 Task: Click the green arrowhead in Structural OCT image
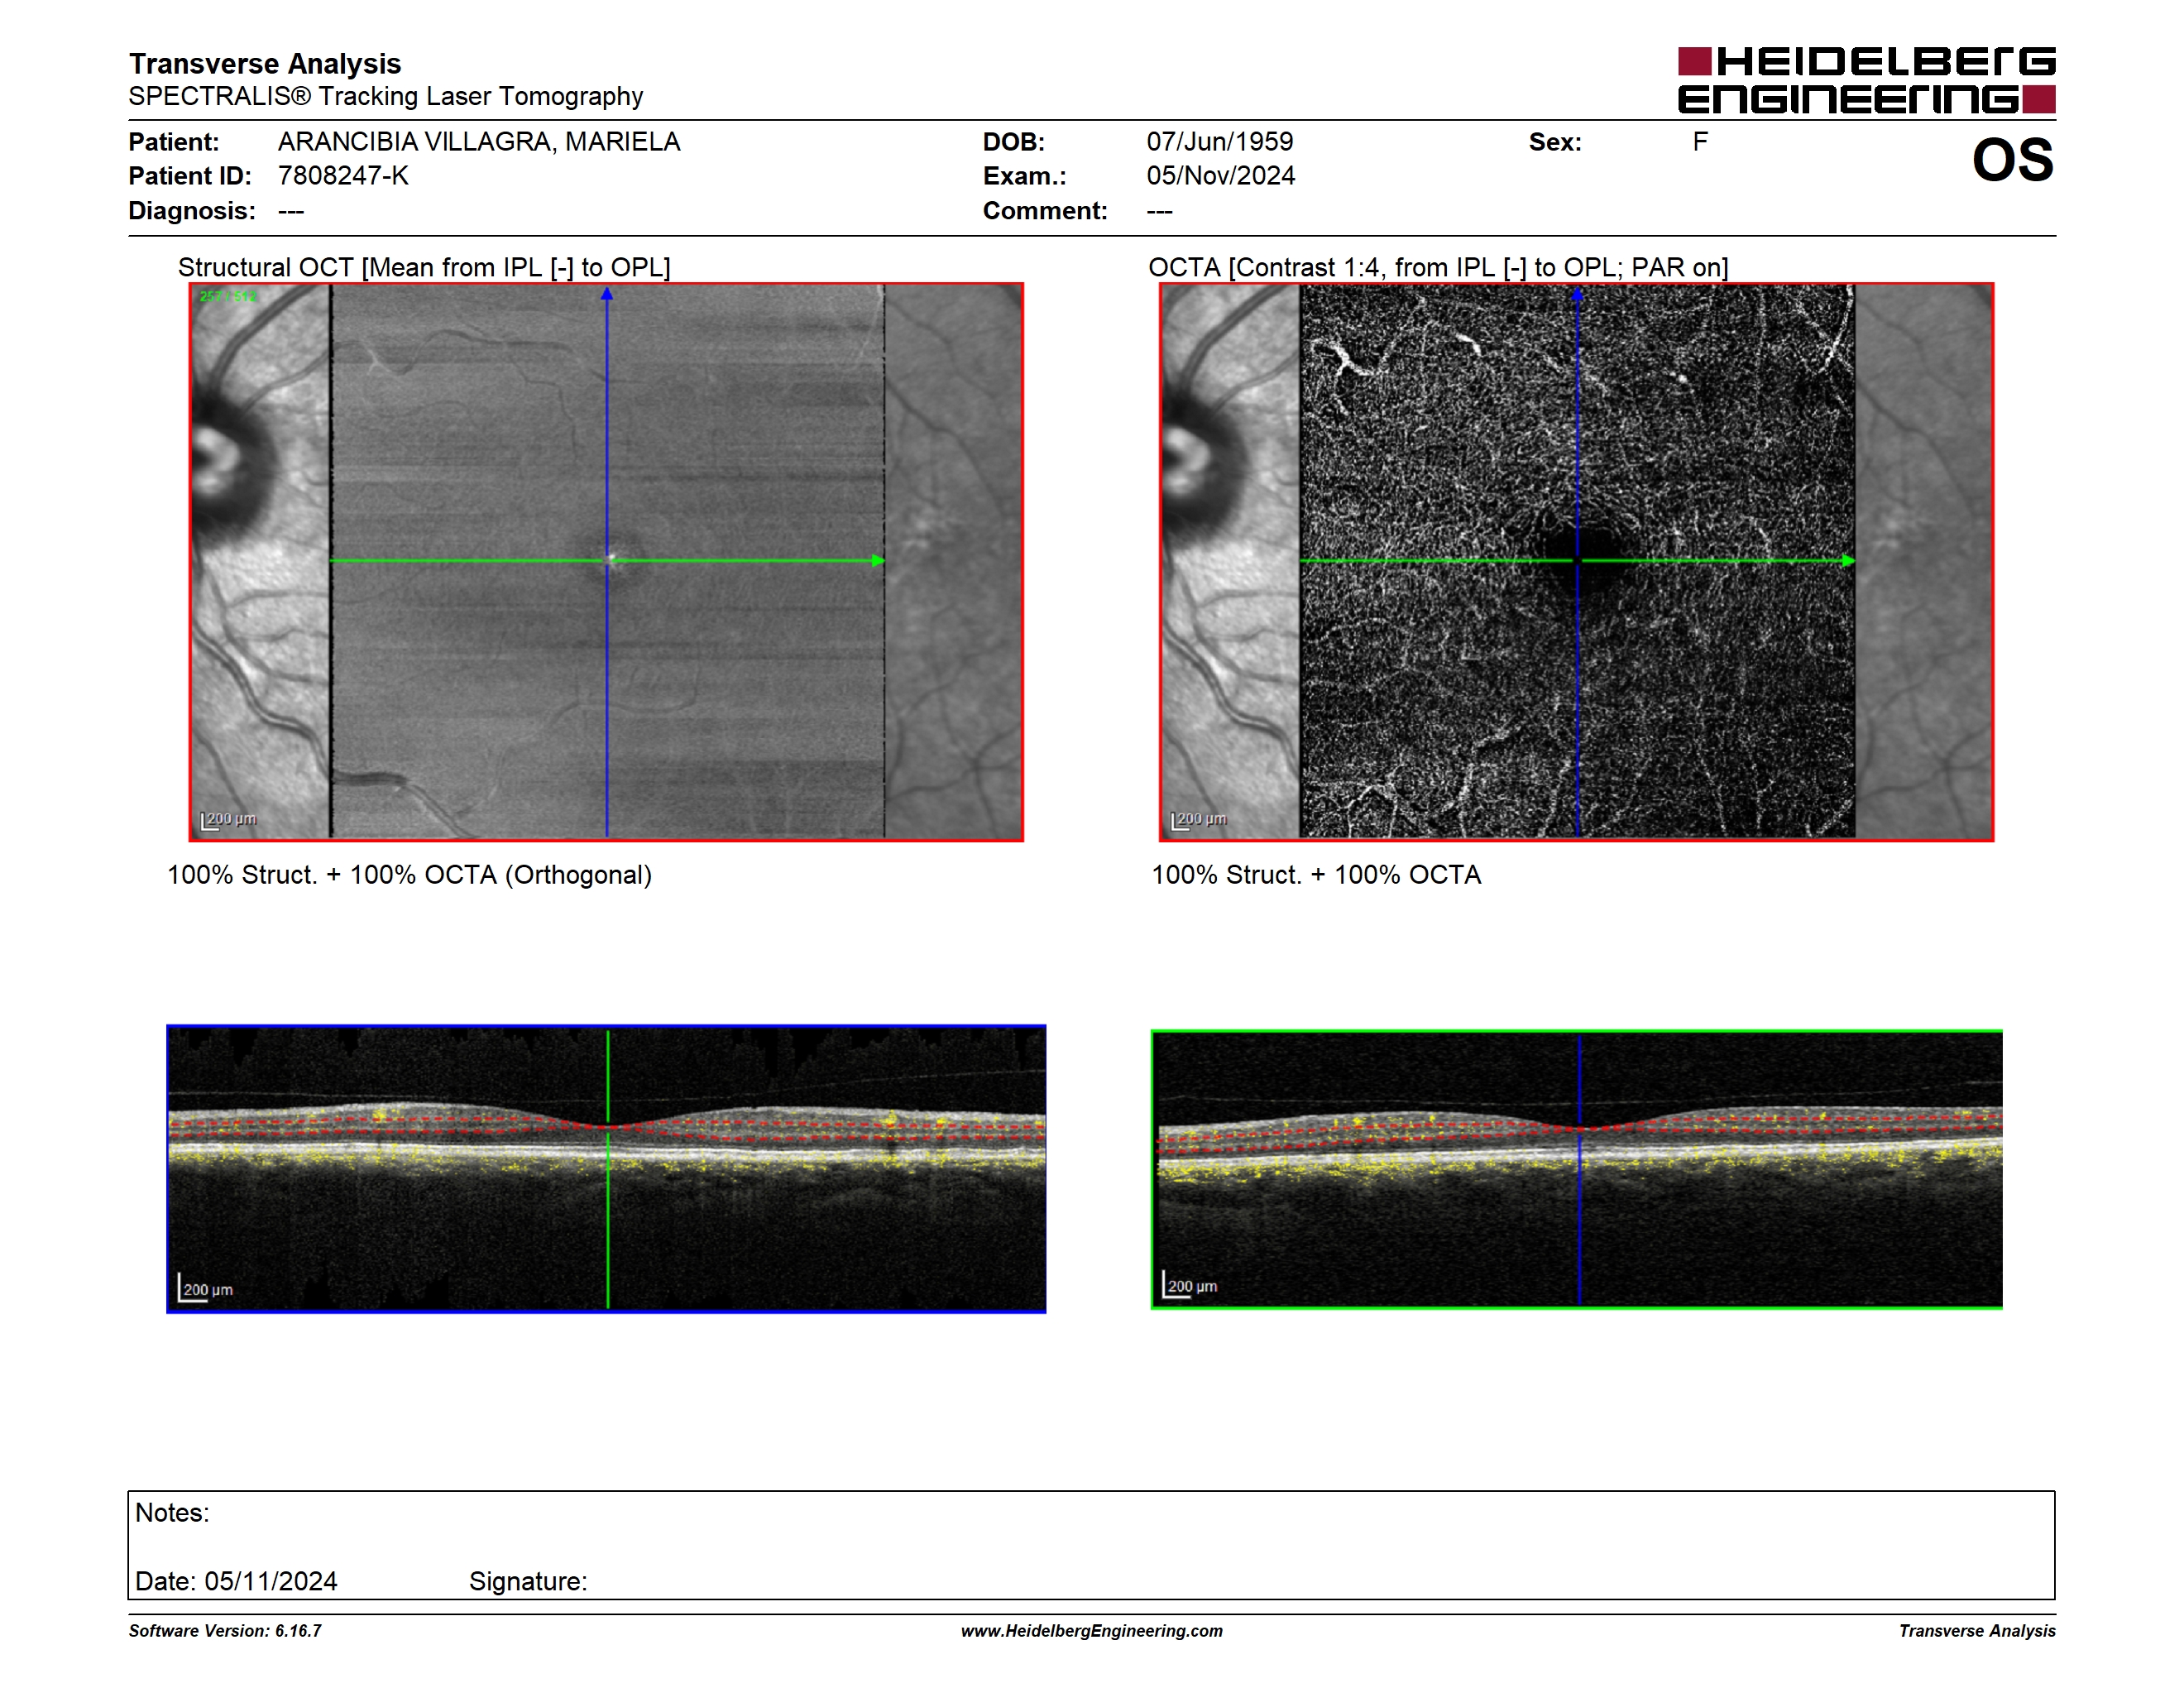878,561
